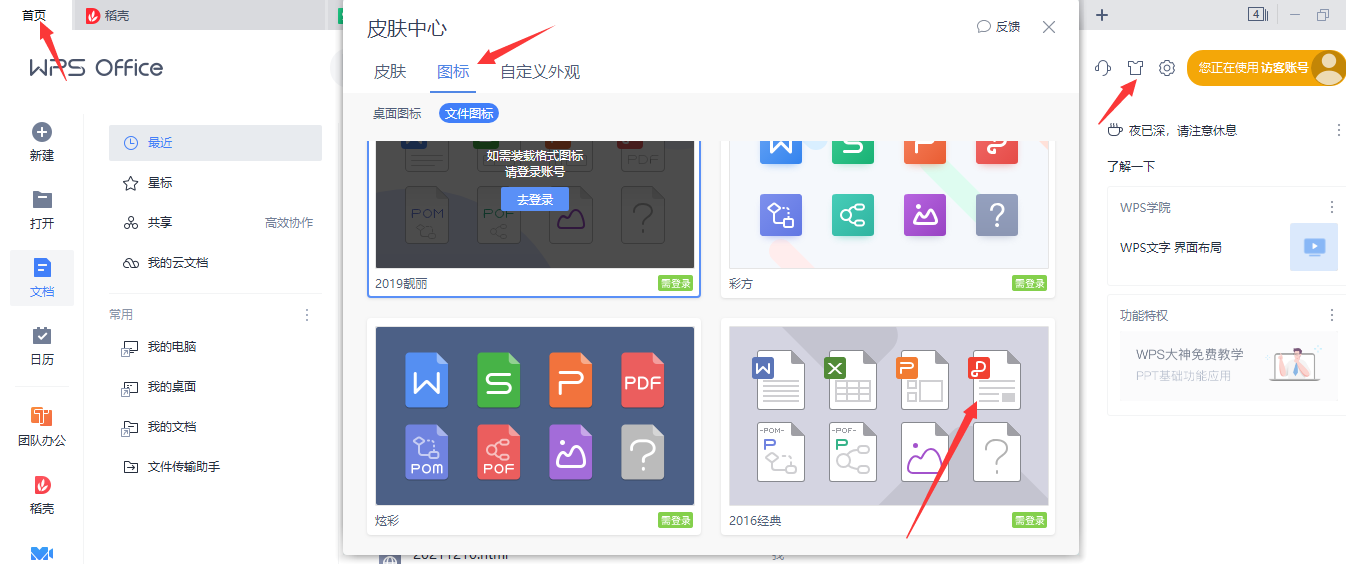Click the W document icon in 2016经典 preview
Screen dimensions: 1346x564
[x=779, y=379]
